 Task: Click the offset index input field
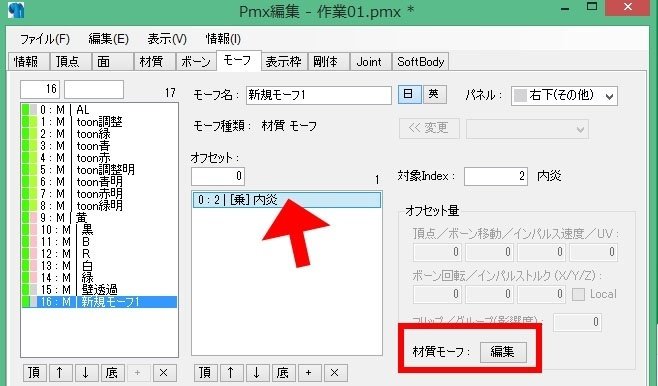[218, 176]
